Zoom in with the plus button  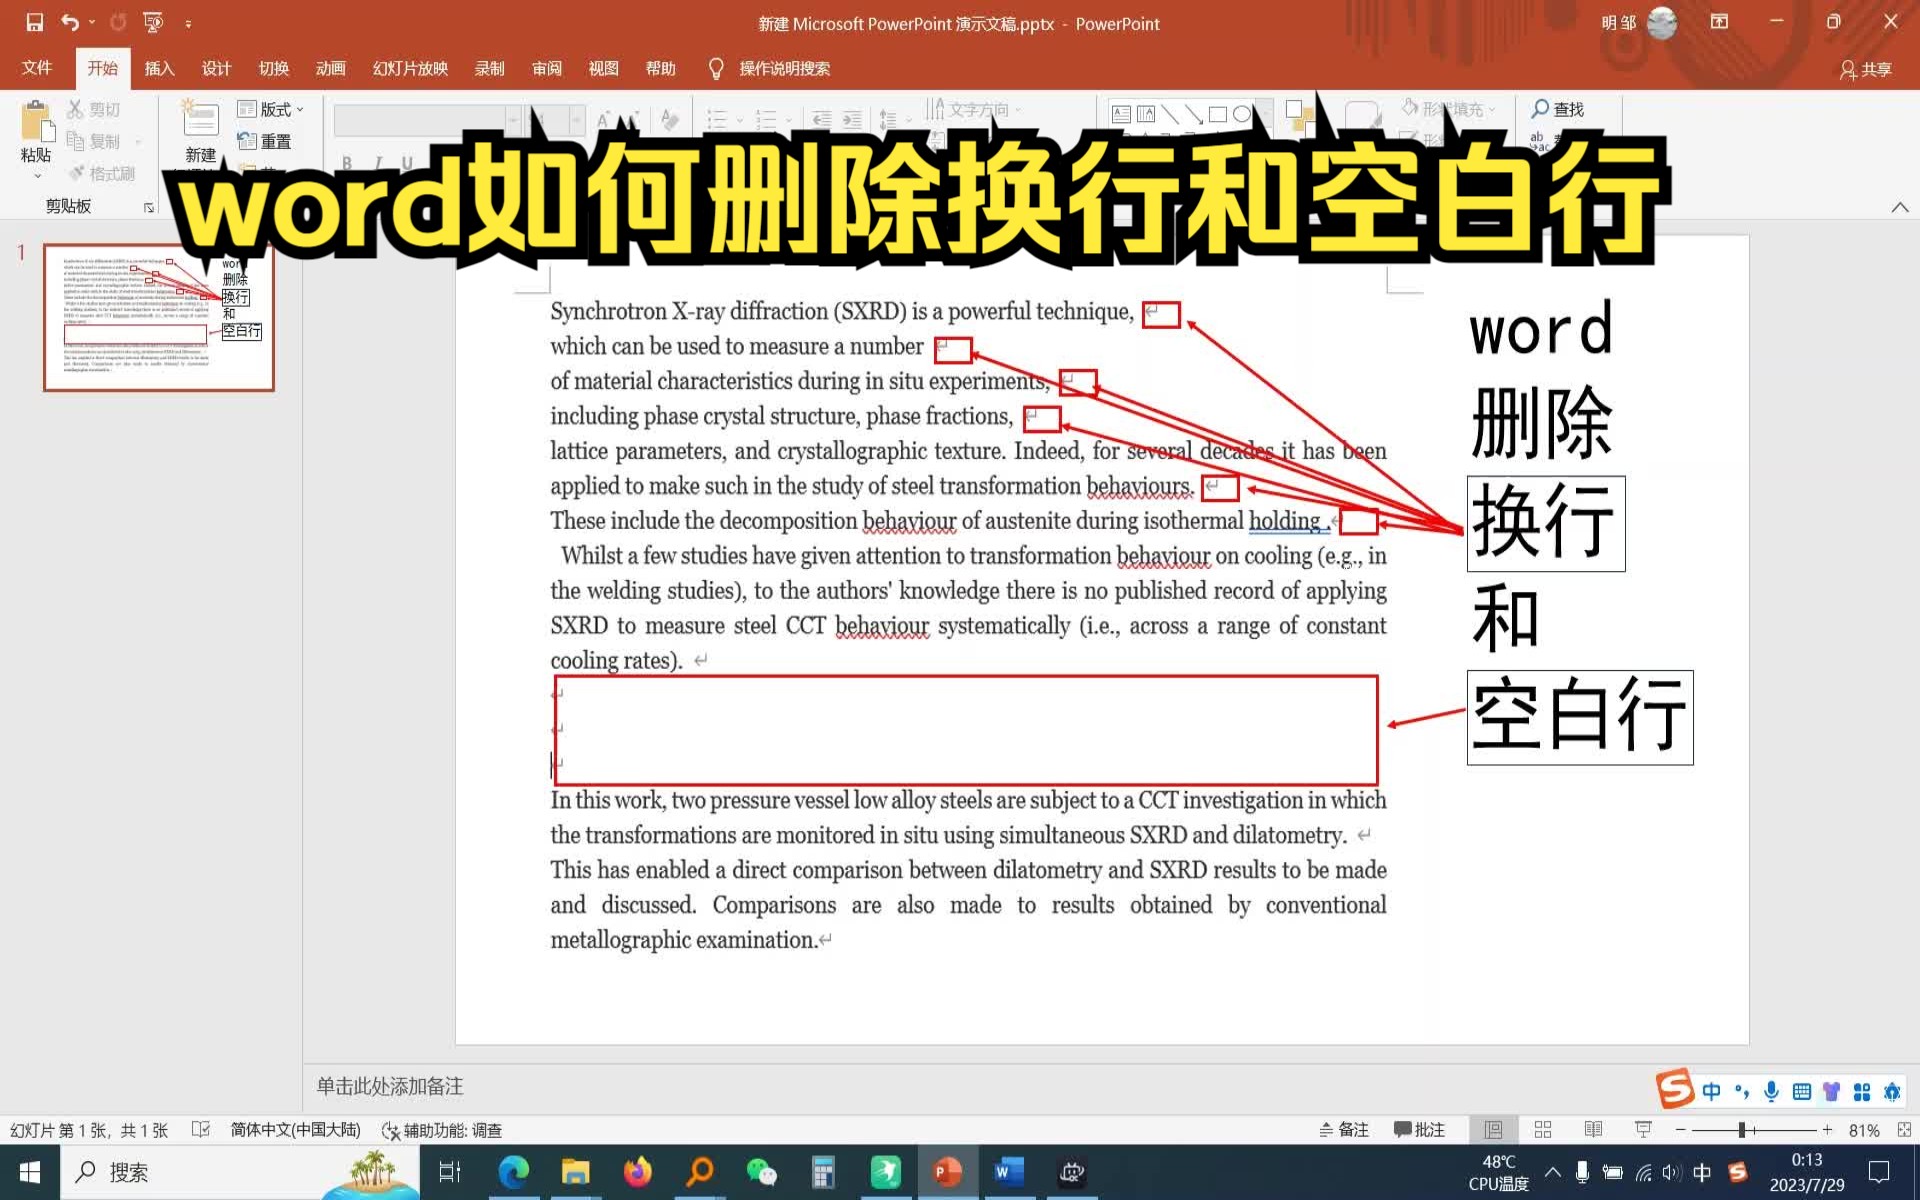click(x=1827, y=1129)
